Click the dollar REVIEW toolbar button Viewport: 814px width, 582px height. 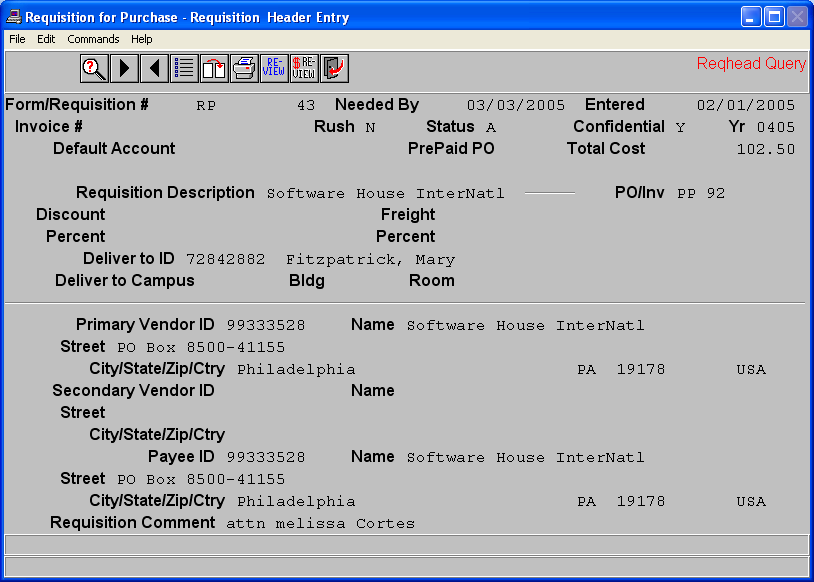coord(304,68)
